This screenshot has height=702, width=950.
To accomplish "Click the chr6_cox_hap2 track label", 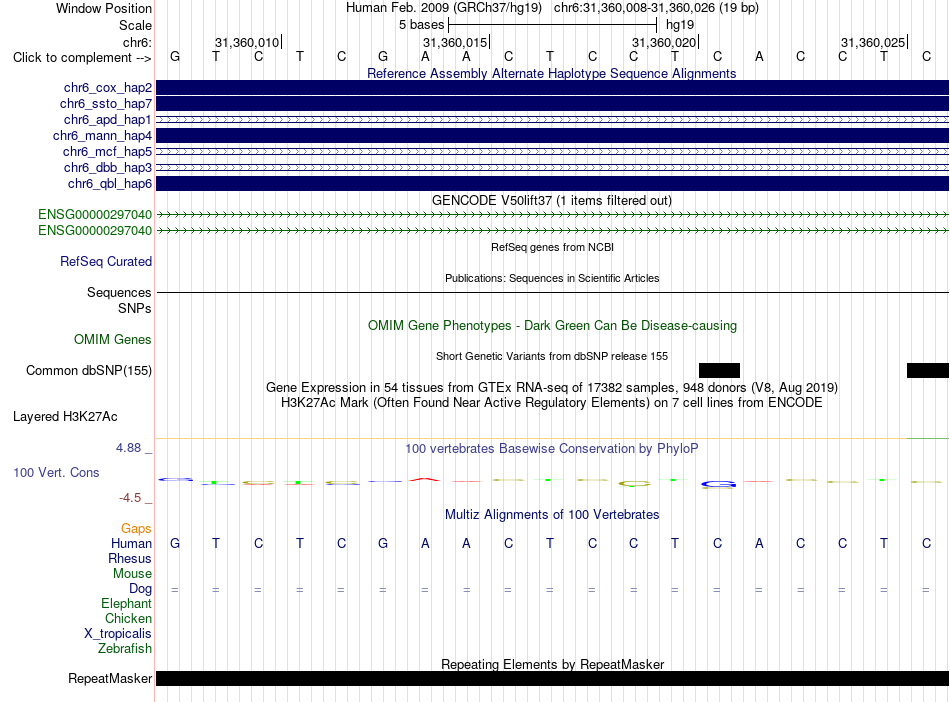I will point(108,88).
